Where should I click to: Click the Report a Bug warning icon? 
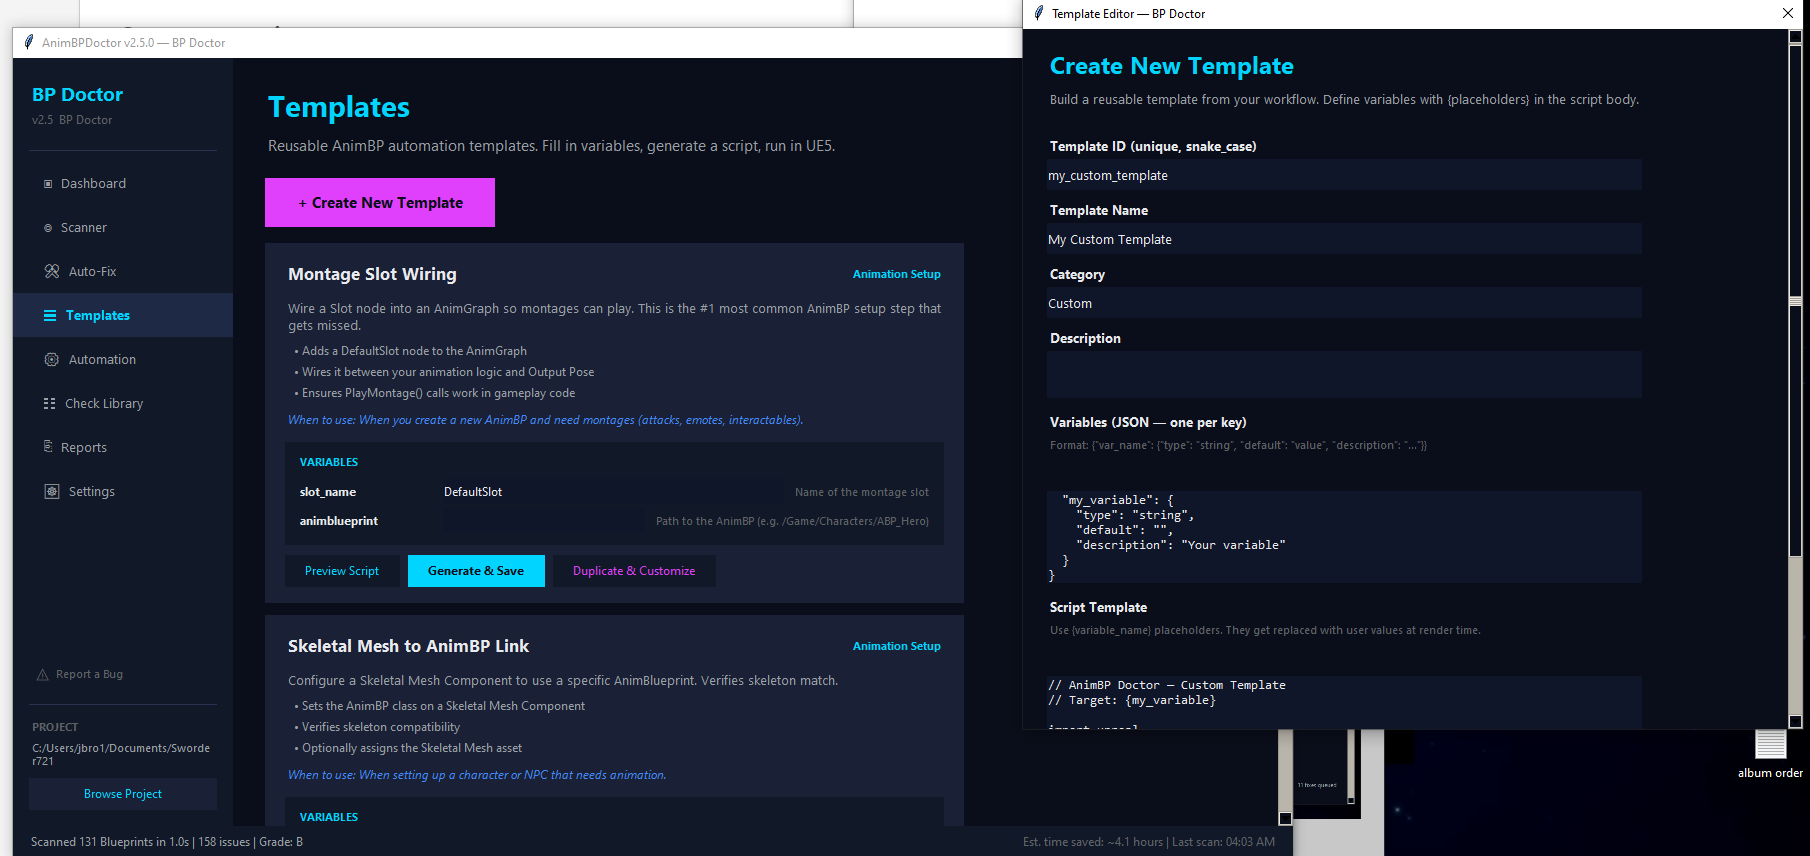pos(43,675)
